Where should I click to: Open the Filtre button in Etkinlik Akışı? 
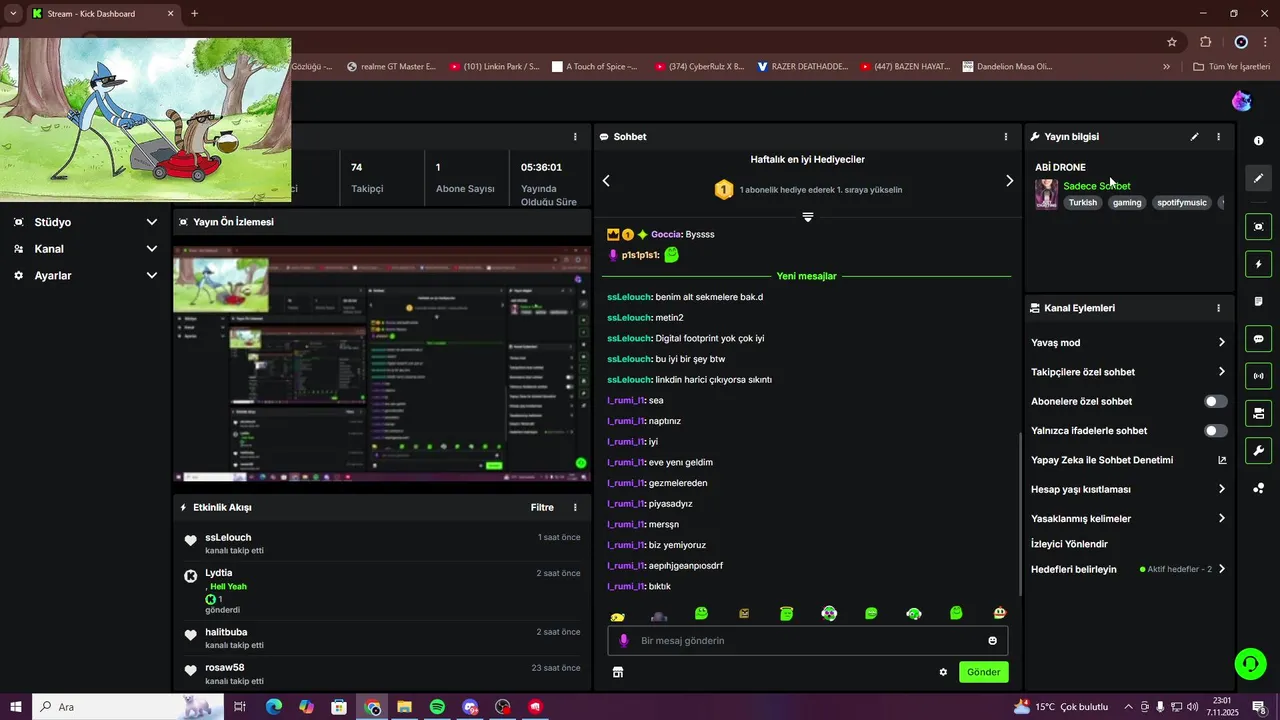[x=542, y=508]
